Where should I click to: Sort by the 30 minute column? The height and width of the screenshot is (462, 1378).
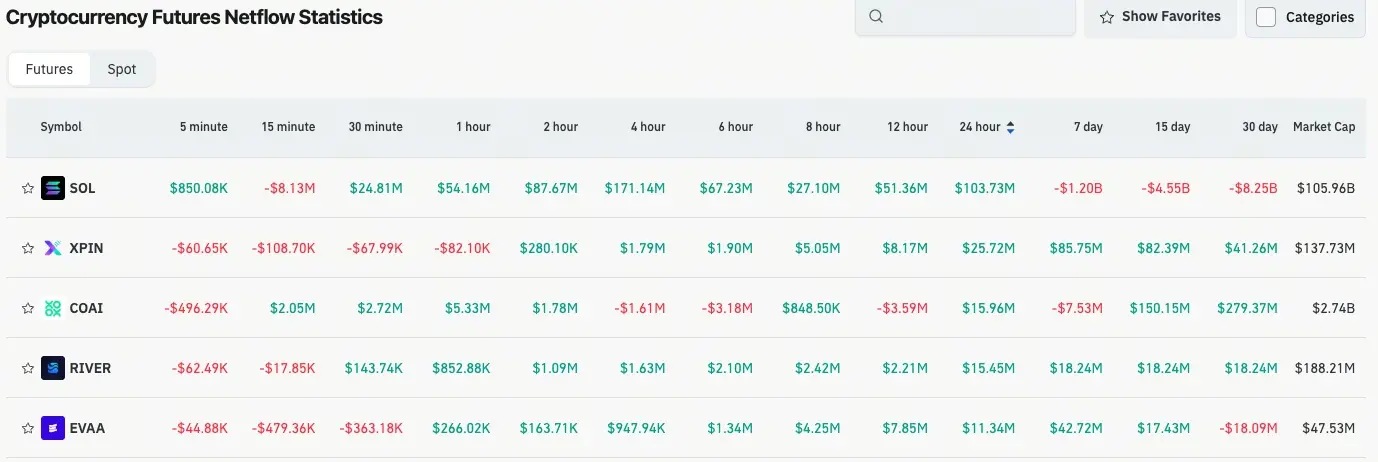[x=376, y=127]
